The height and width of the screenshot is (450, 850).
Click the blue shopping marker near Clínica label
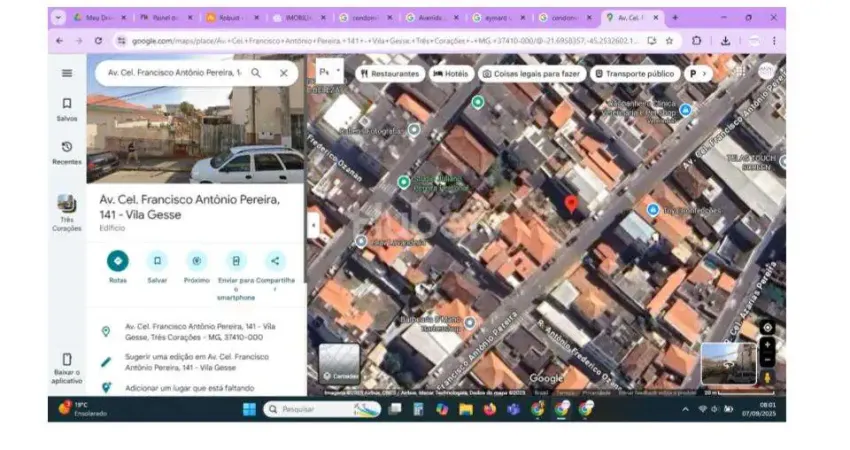(685, 110)
